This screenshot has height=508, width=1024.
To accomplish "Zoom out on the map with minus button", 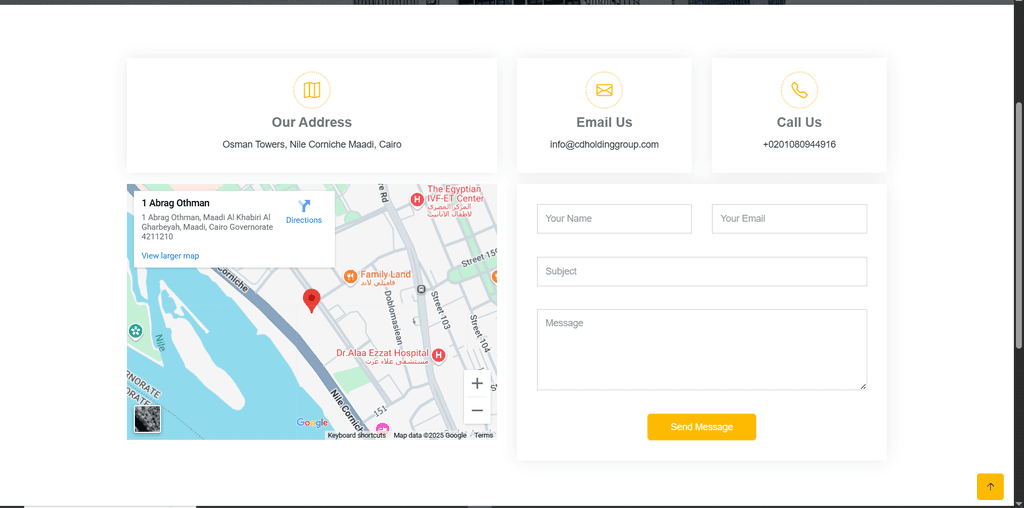I will click(x=477, y=410).
